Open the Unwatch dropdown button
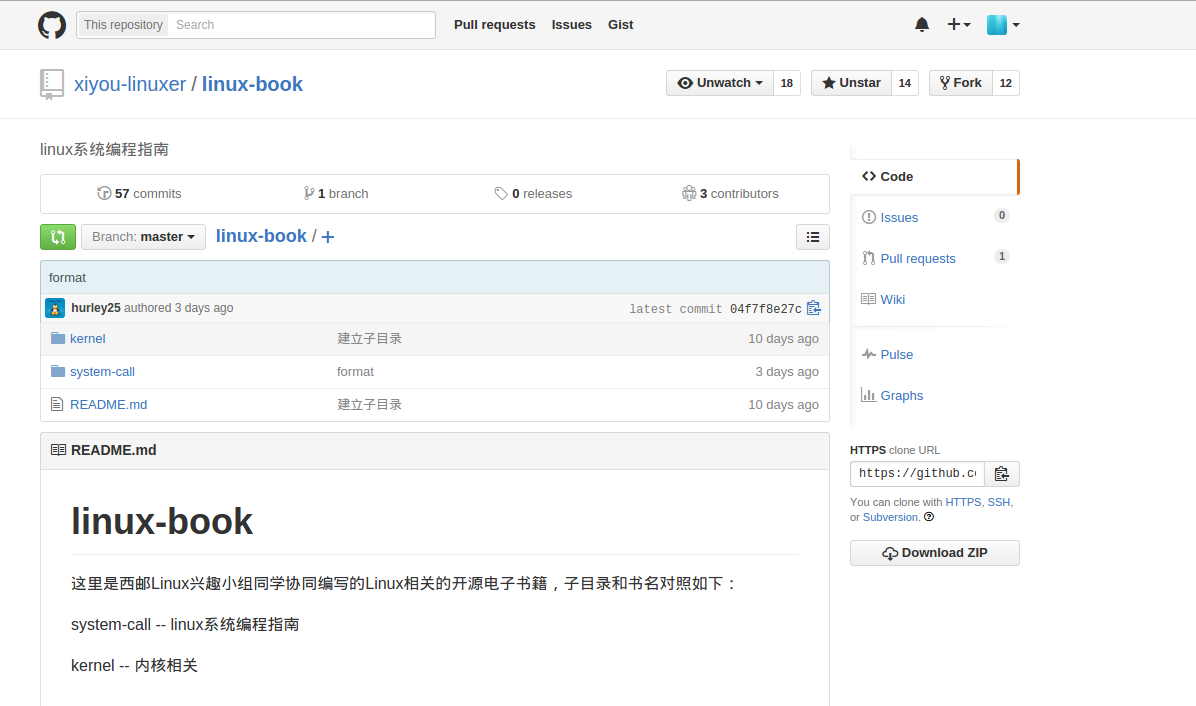 (x=720, y=83)
